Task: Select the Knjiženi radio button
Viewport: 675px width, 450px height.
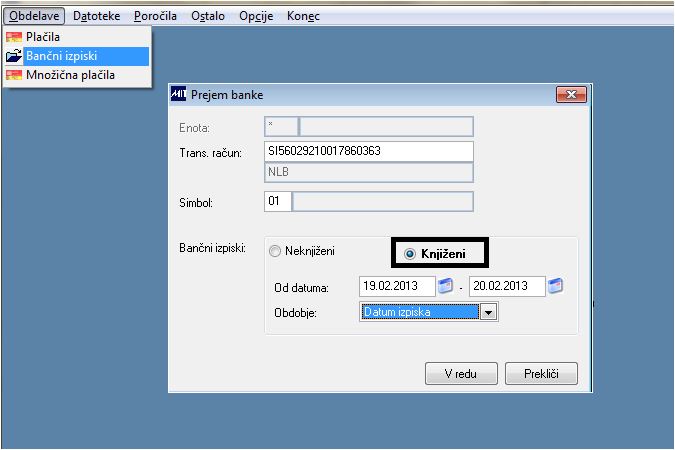Action: (410, 254)
